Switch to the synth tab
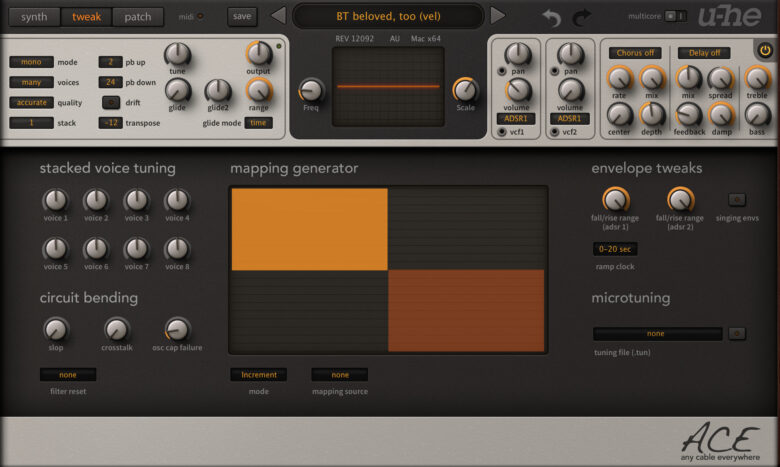The height and width of the screenshot is (467, 780). 34,17
